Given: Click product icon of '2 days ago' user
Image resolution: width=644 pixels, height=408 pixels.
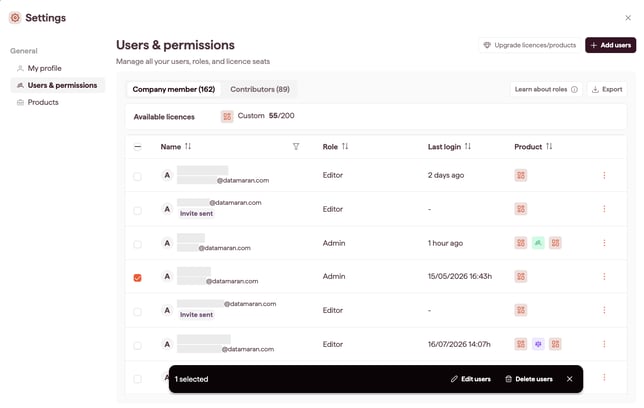Looking at the screenshot, I should pyautogui.click(x=521, y=175).
